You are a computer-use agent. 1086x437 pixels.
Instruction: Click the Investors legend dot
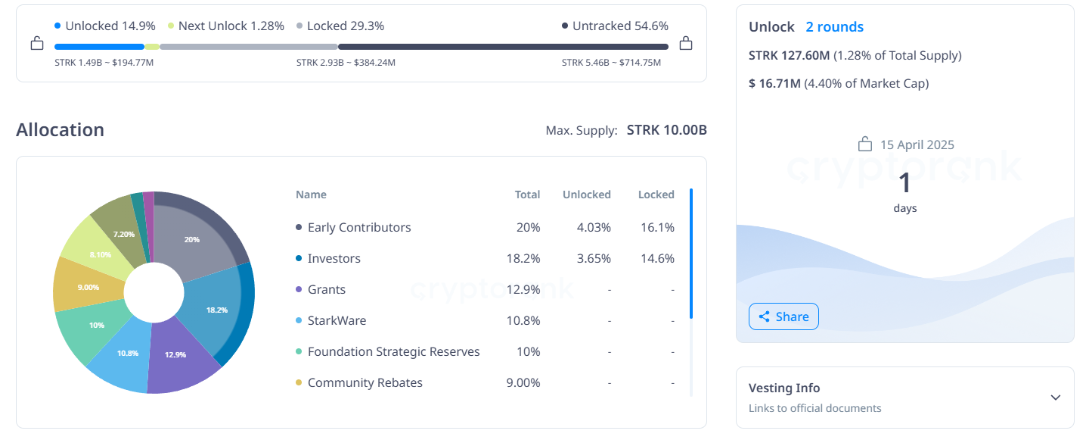[x=299, y=259]
